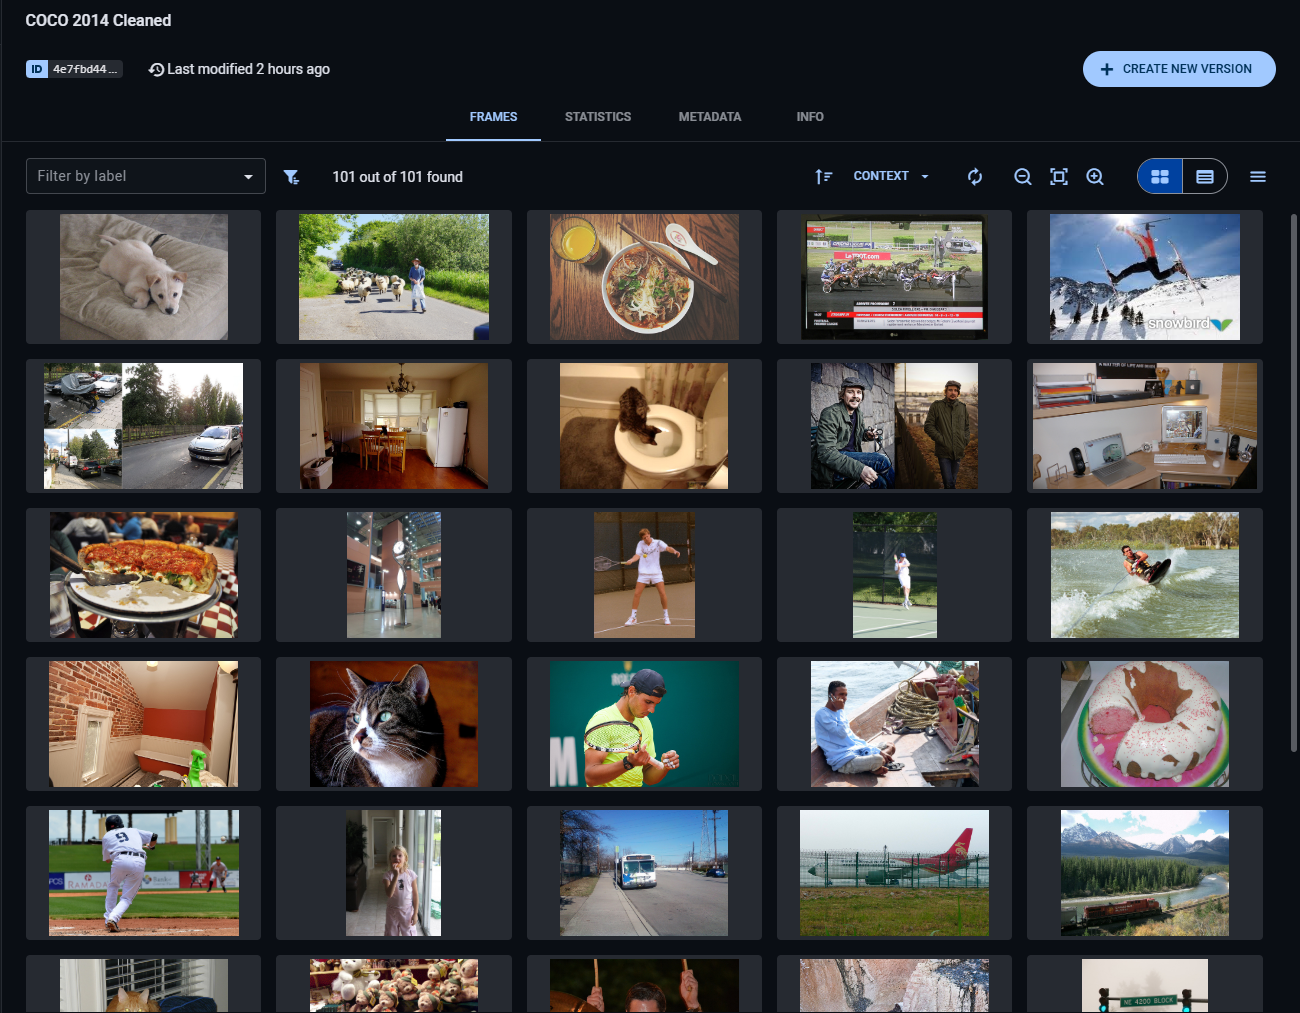Zoom out the thumbnail grid
1300x1013 pixels.
[x=1022, y=176]
